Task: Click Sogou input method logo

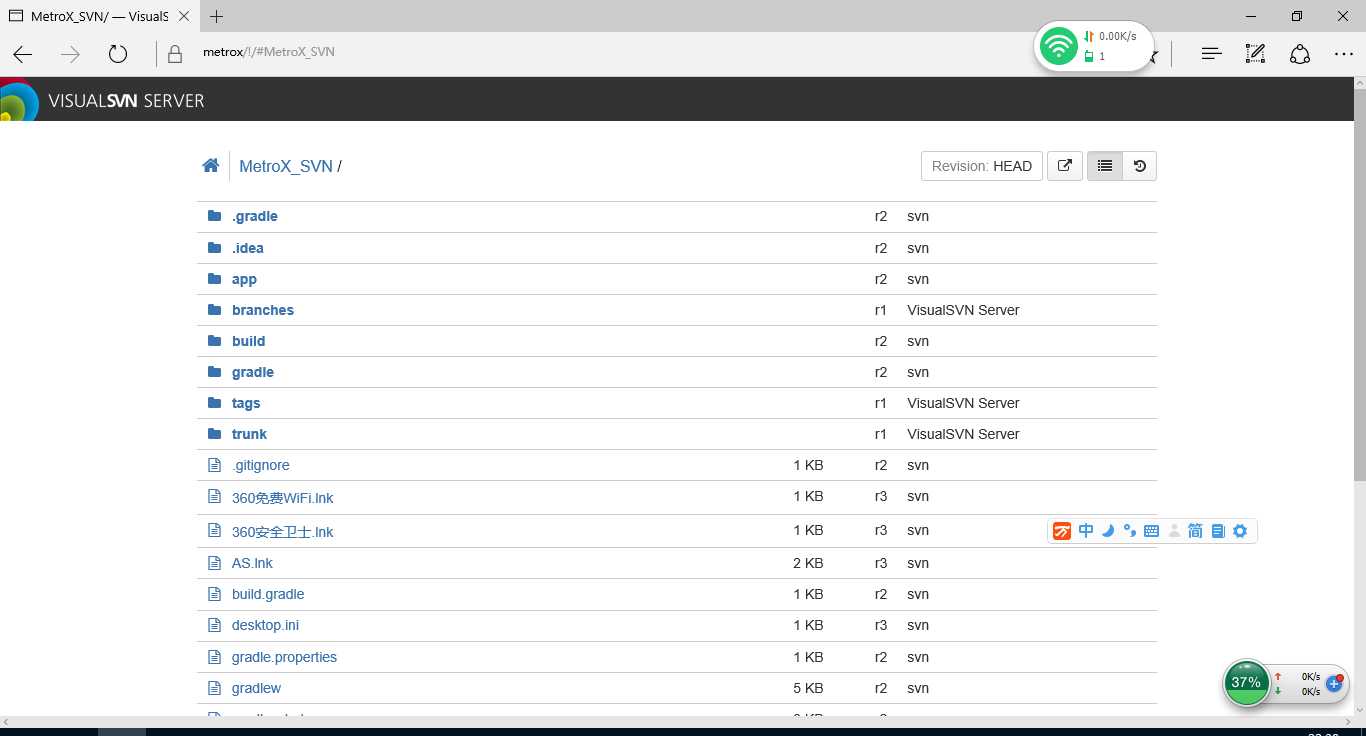Action: pos(1062,531)
